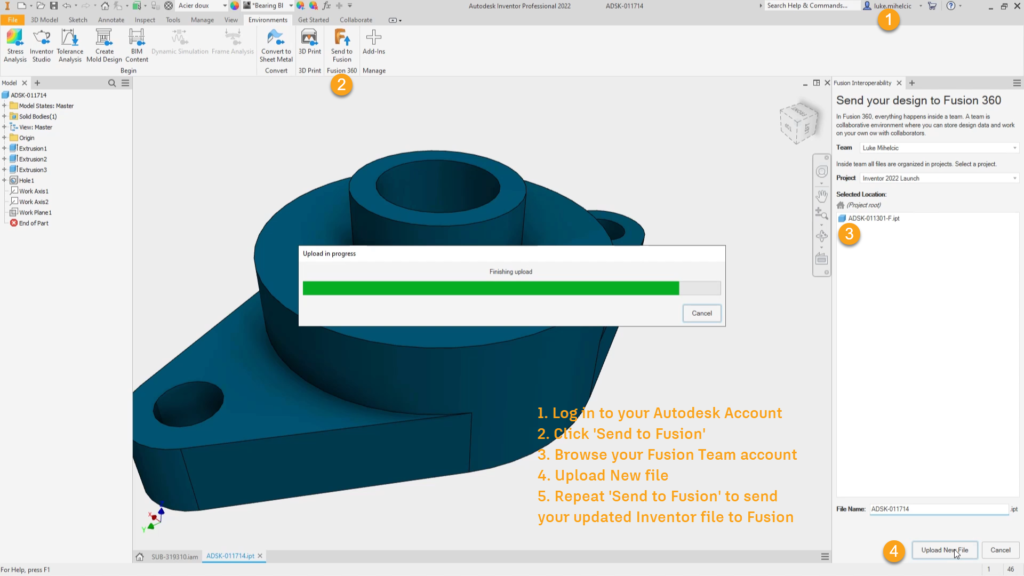
Task: Switch to Annotate ribbon tab
Action: (111, 20)
